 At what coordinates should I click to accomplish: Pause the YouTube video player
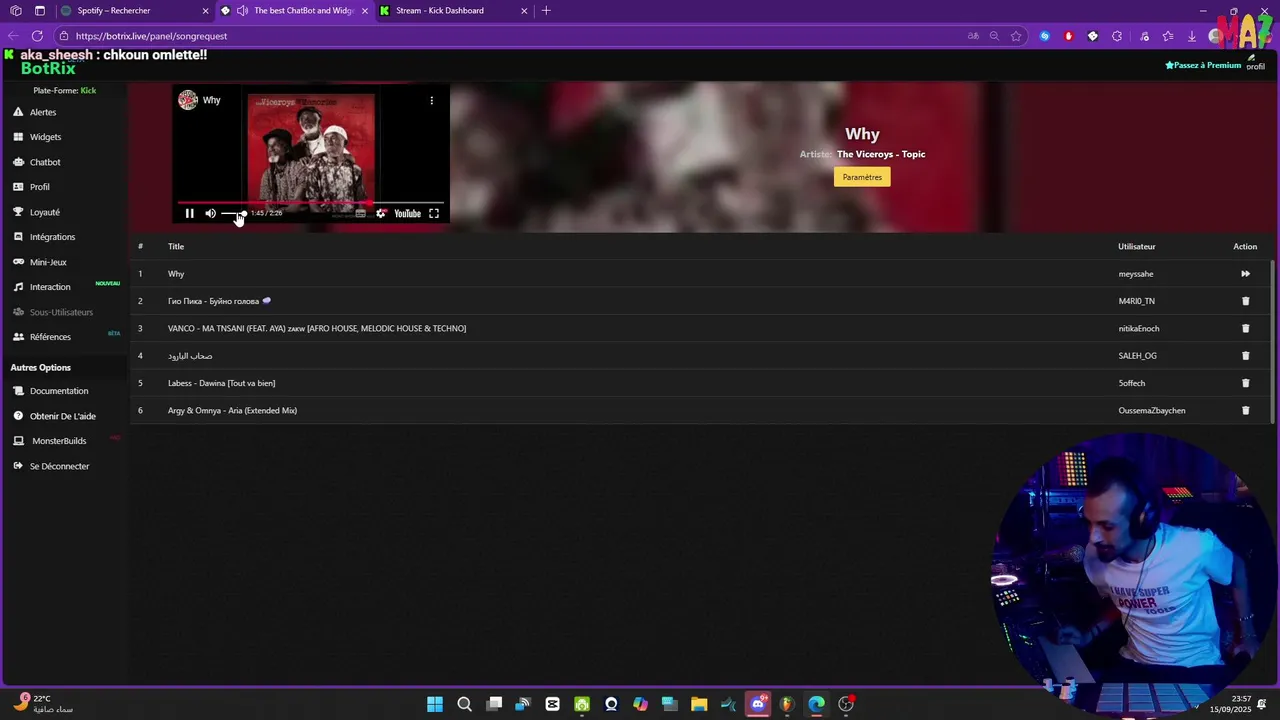pyautogui.click(x=189, y=213)
